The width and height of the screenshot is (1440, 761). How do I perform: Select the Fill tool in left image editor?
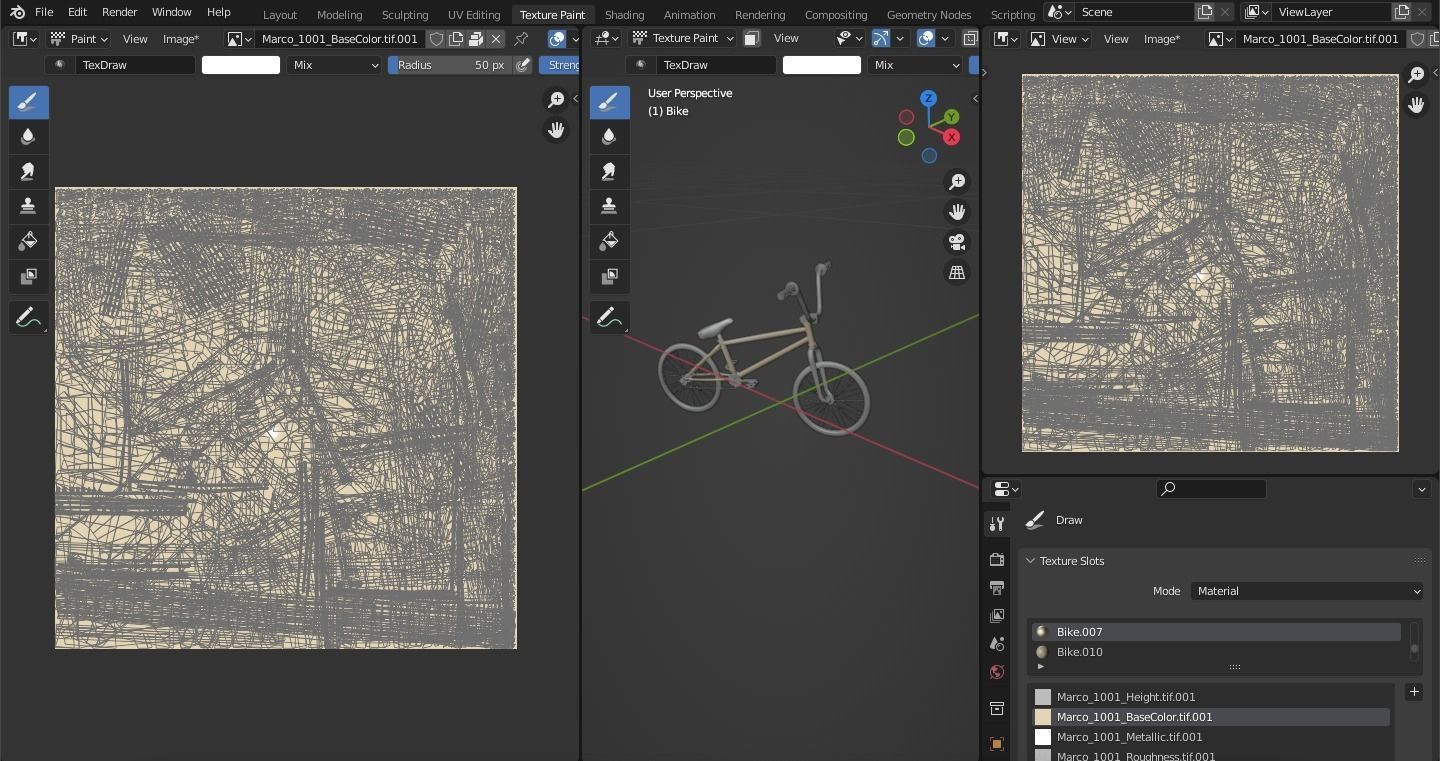point(28,241)
